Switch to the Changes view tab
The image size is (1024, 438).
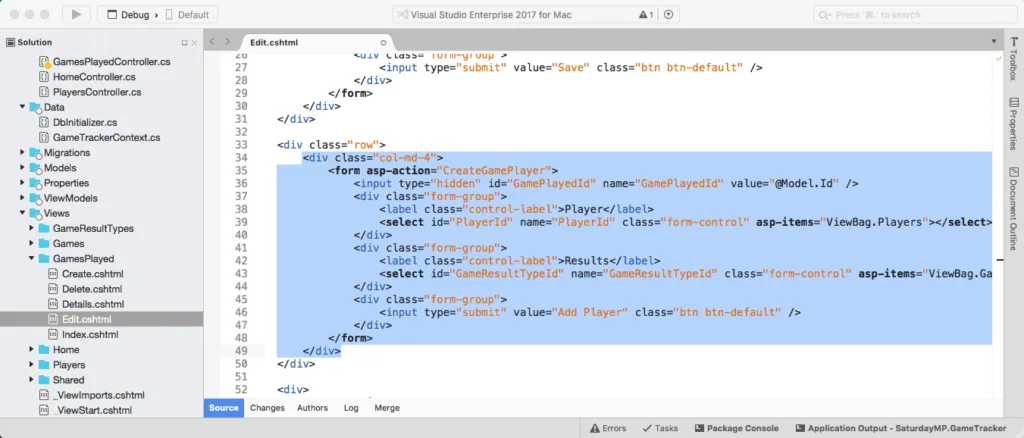[267, 408]
